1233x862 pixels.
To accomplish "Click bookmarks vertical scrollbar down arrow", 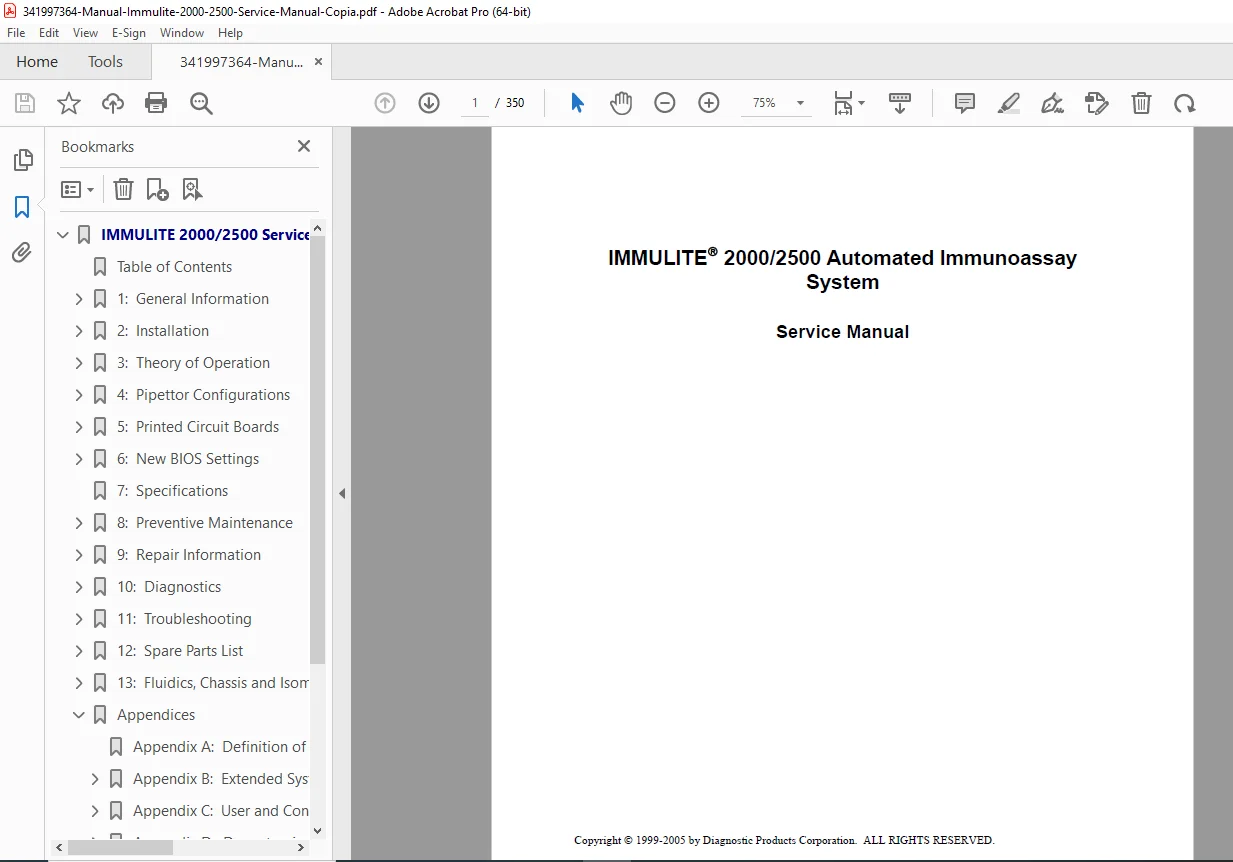I will (x=318, y=829).
